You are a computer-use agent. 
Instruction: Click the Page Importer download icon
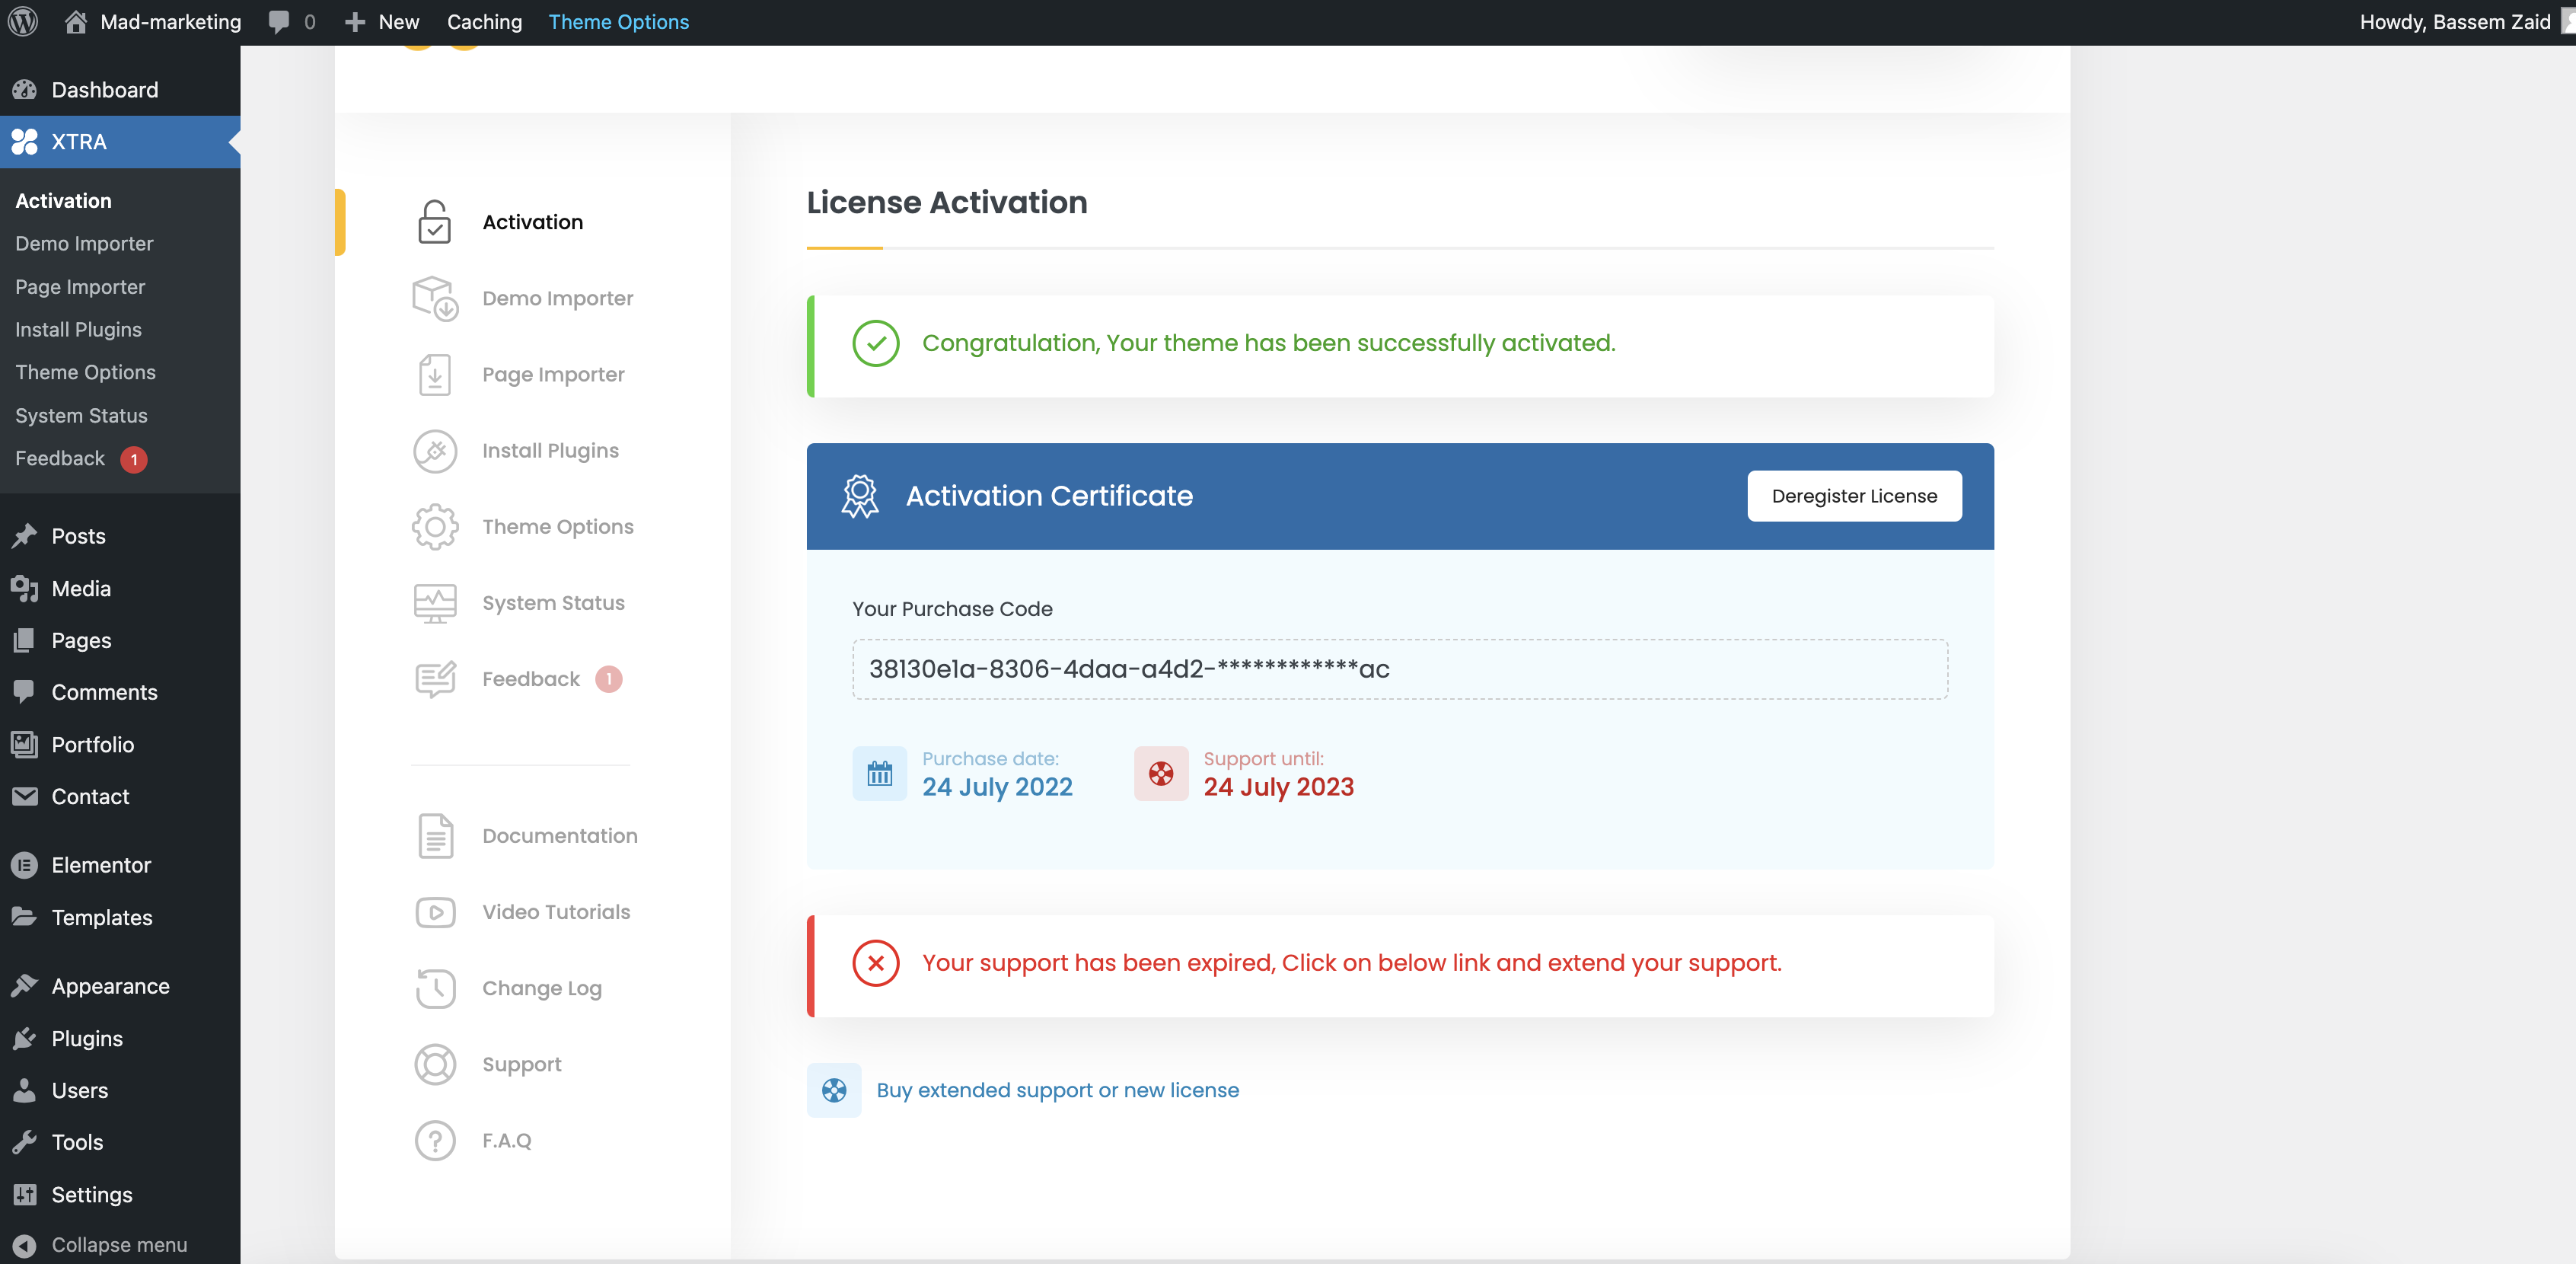pos(435,375)
